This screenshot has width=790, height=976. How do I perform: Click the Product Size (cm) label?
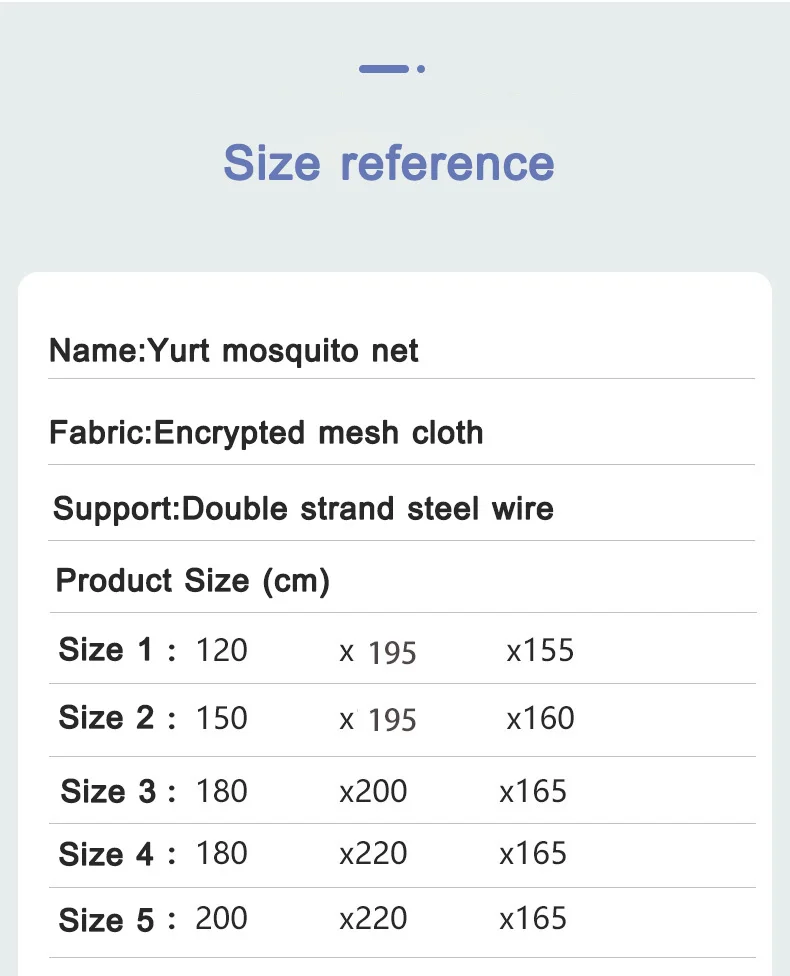[x=192, y=581]
